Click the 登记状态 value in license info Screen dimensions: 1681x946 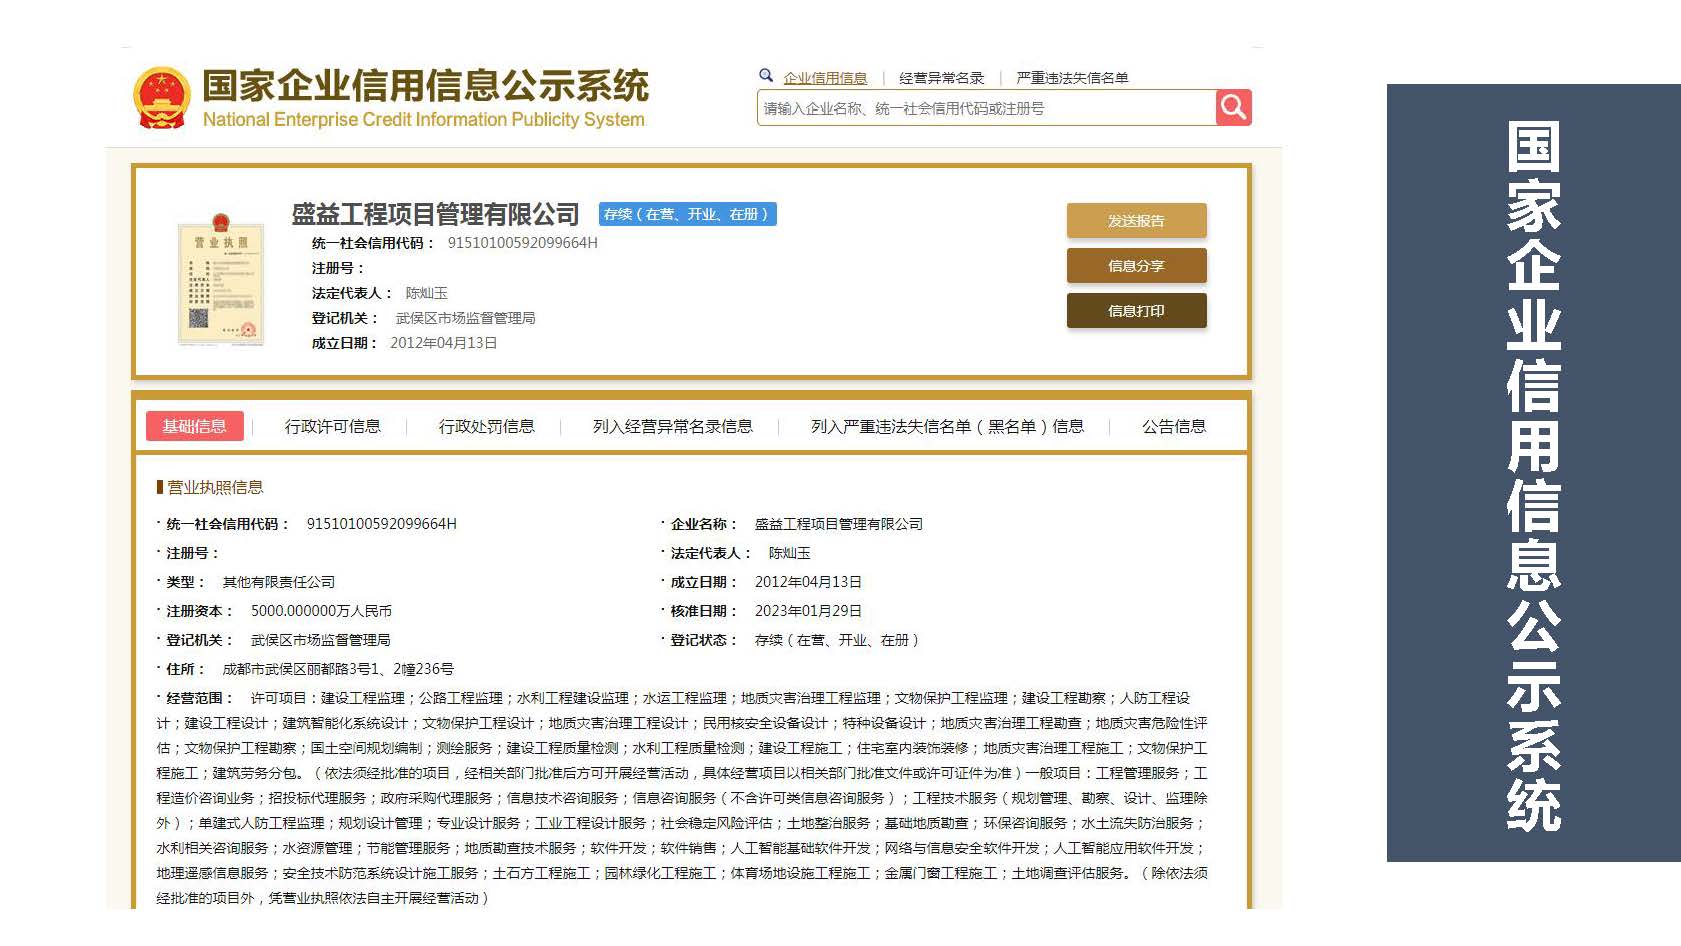click(837, 640)
